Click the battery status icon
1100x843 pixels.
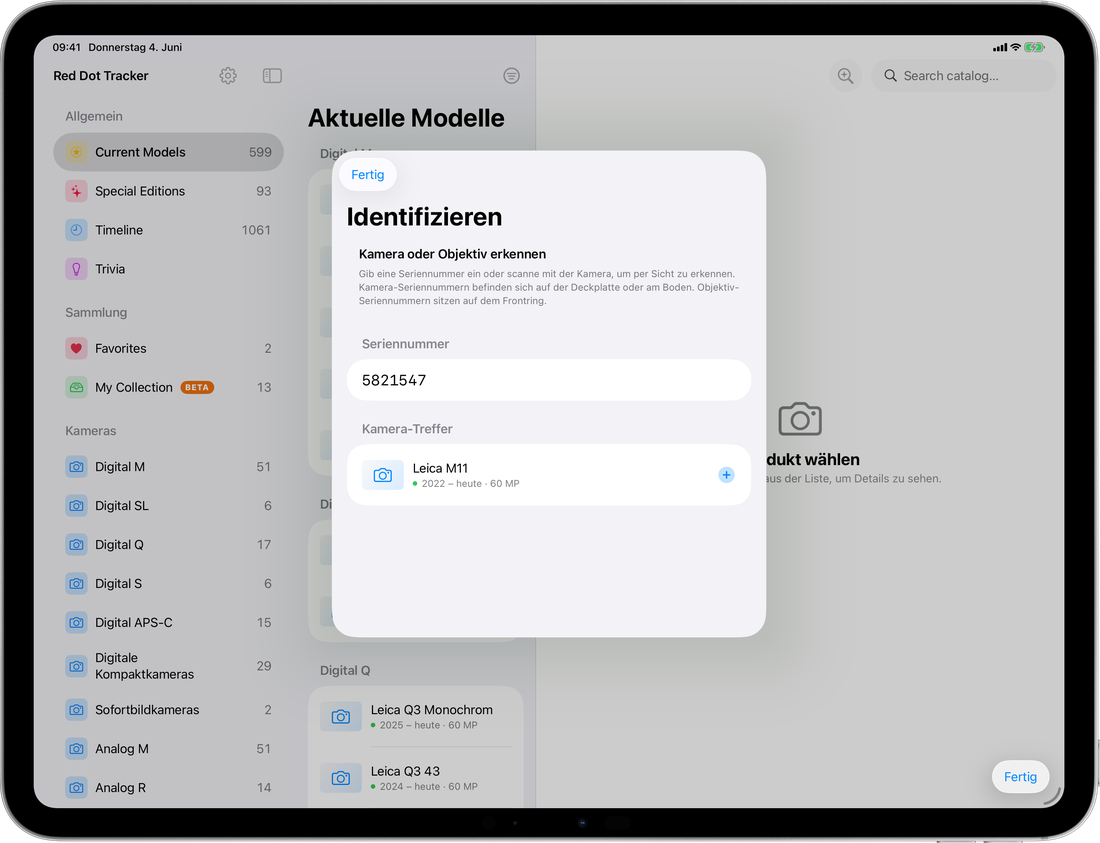coord(1034,47)
